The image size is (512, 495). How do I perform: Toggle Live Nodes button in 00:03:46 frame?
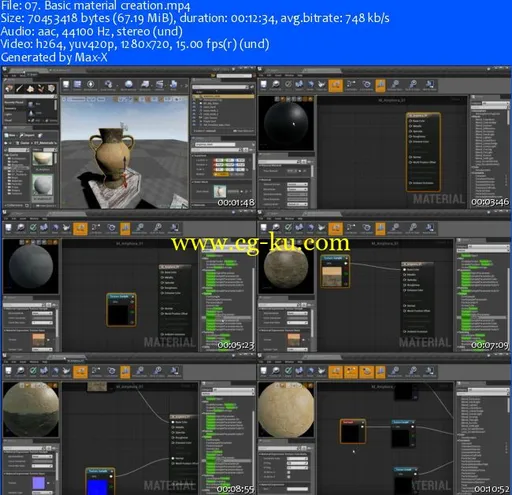[x=366, y=85]
